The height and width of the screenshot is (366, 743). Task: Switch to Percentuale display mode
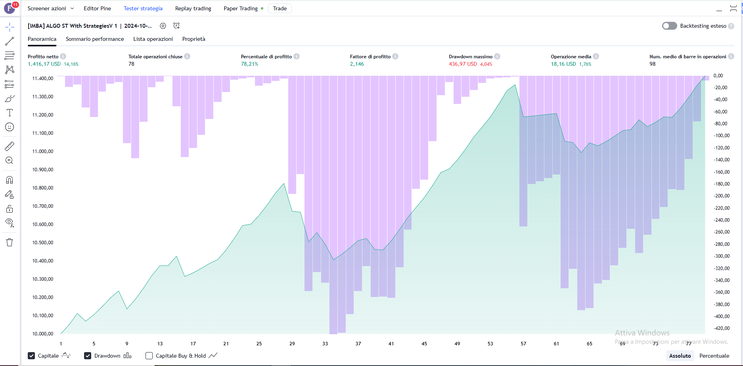(x=714, y=356)
